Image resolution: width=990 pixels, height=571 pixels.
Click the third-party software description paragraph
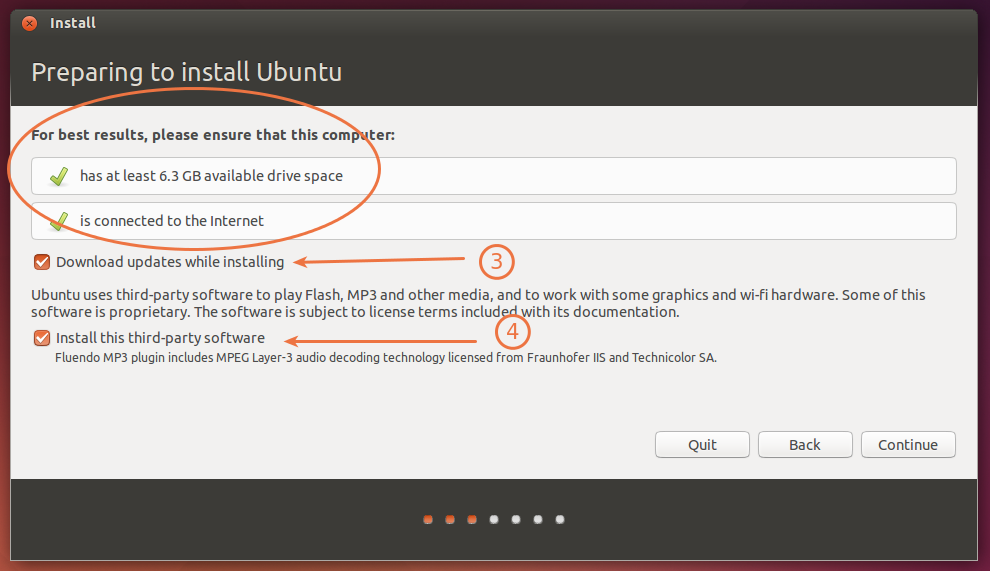point(478,303)
